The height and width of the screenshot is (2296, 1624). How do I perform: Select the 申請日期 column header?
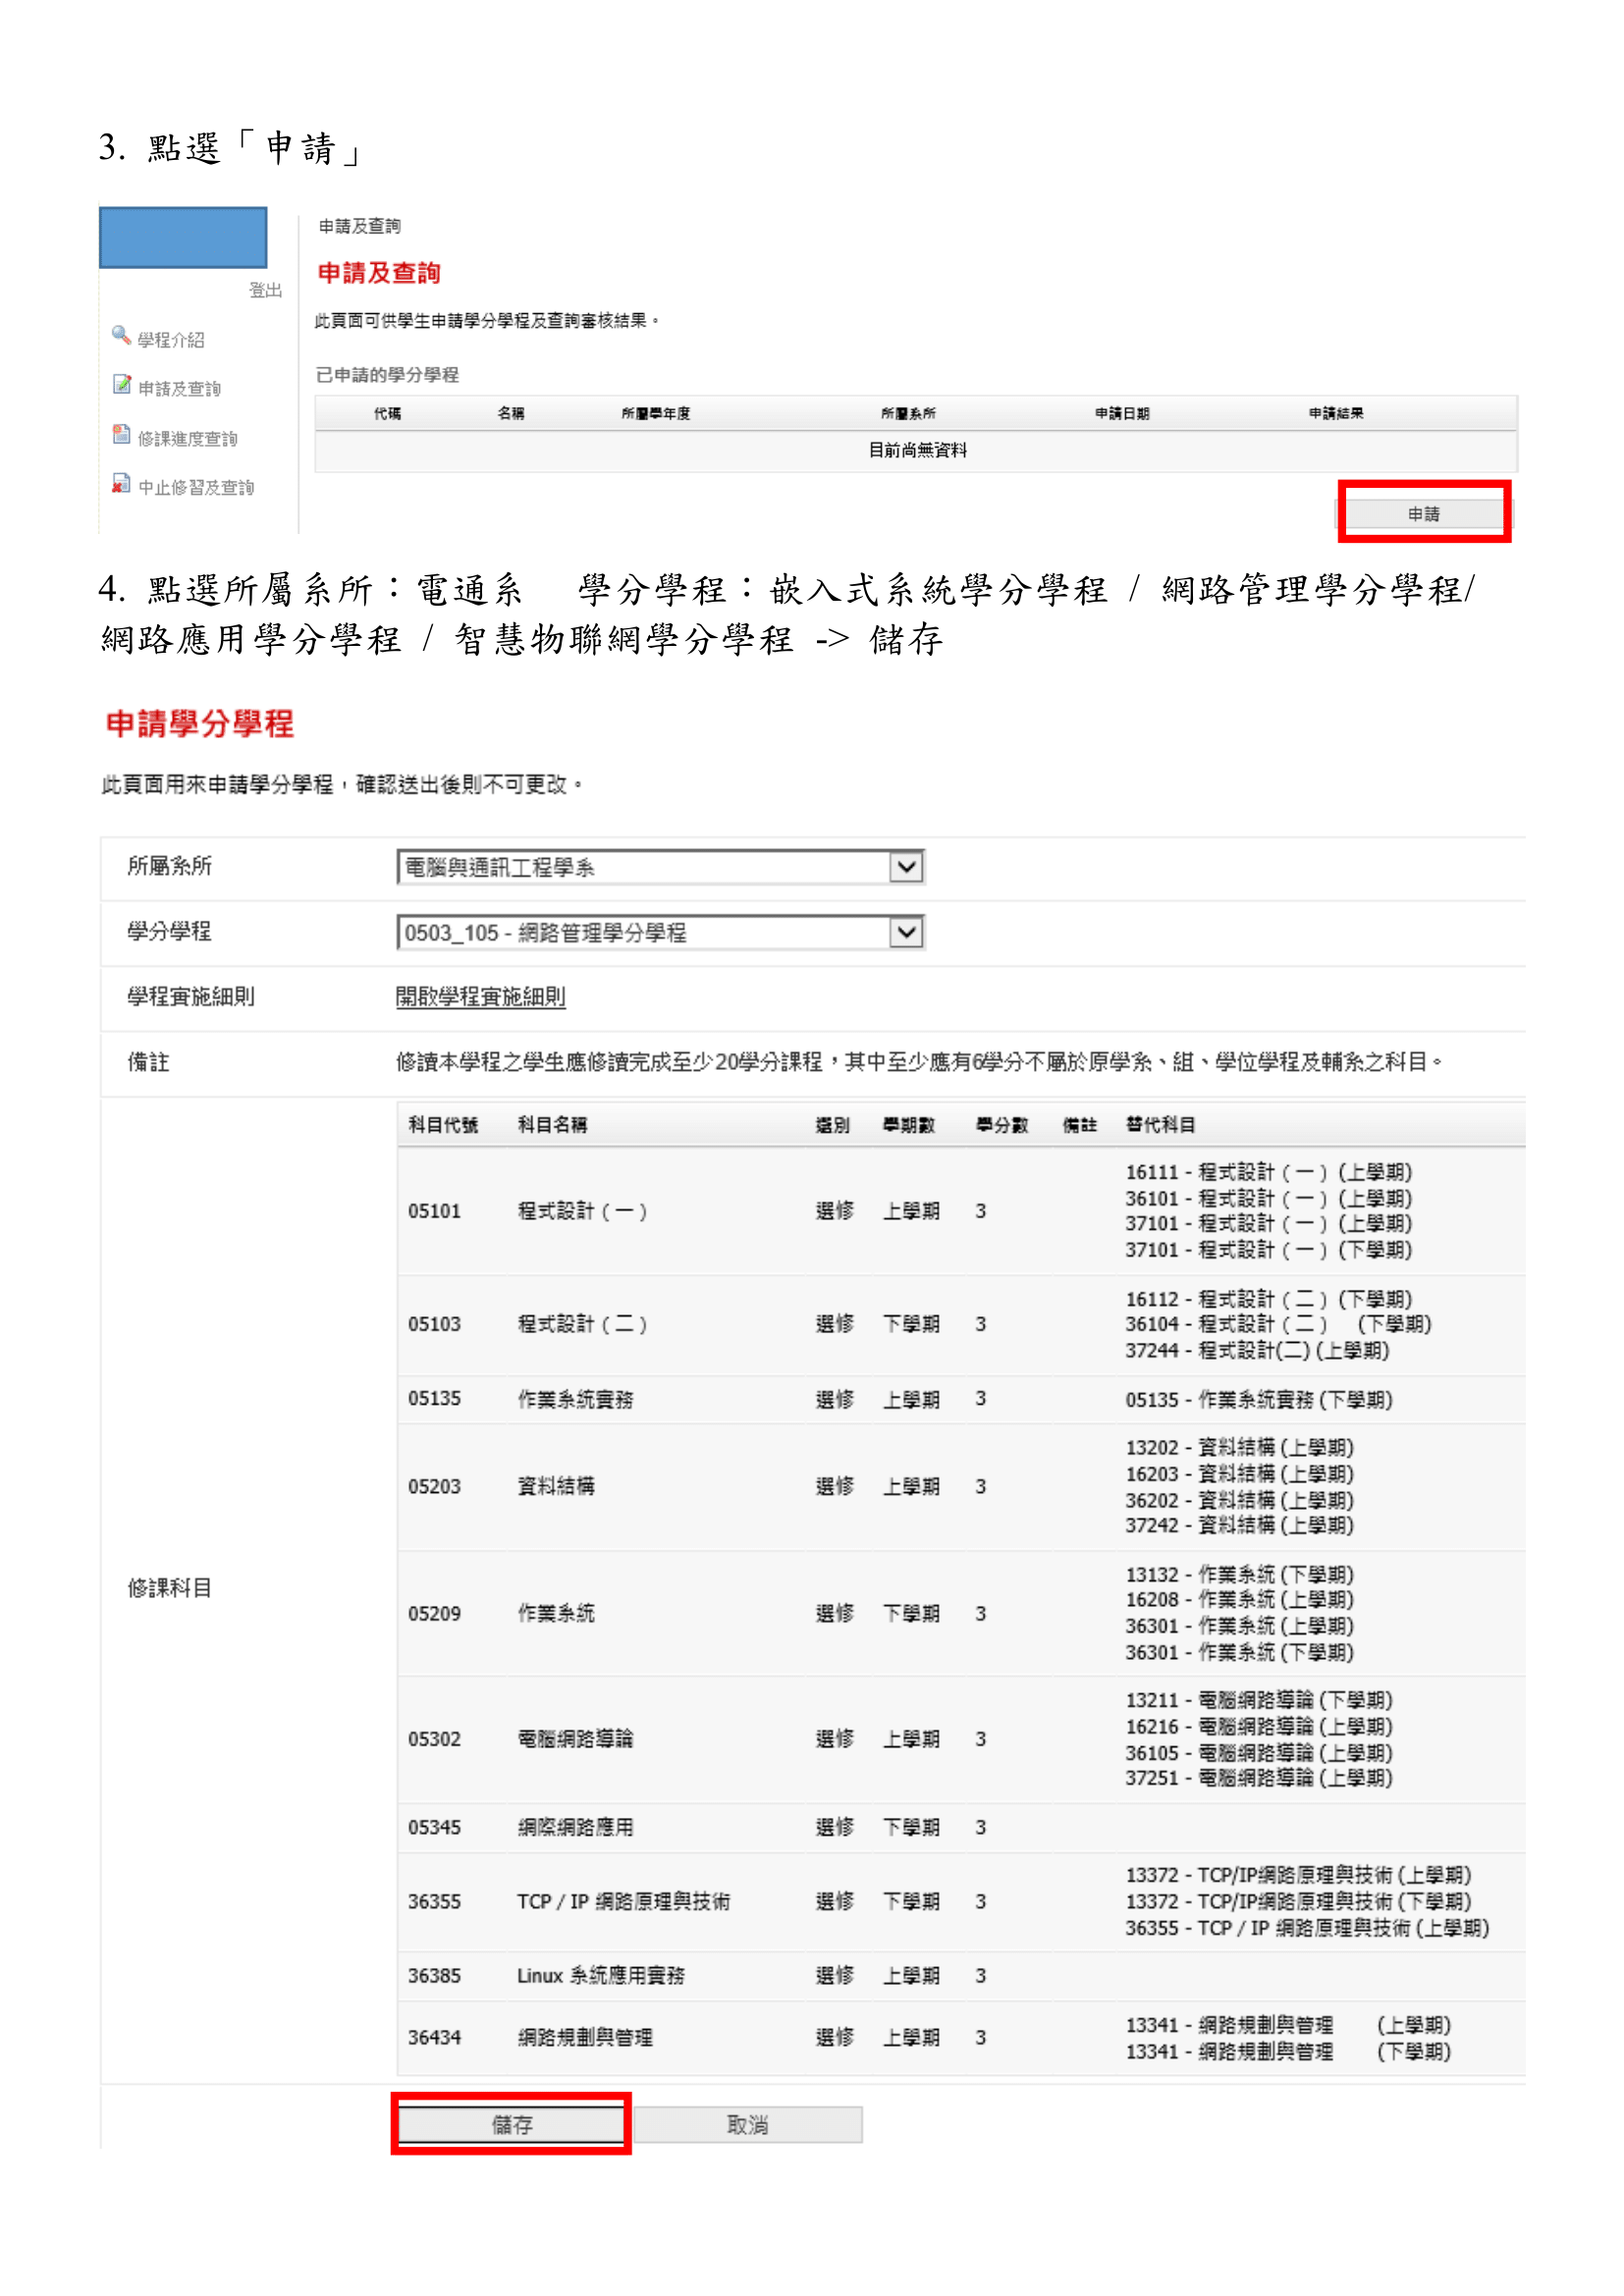1121,413
